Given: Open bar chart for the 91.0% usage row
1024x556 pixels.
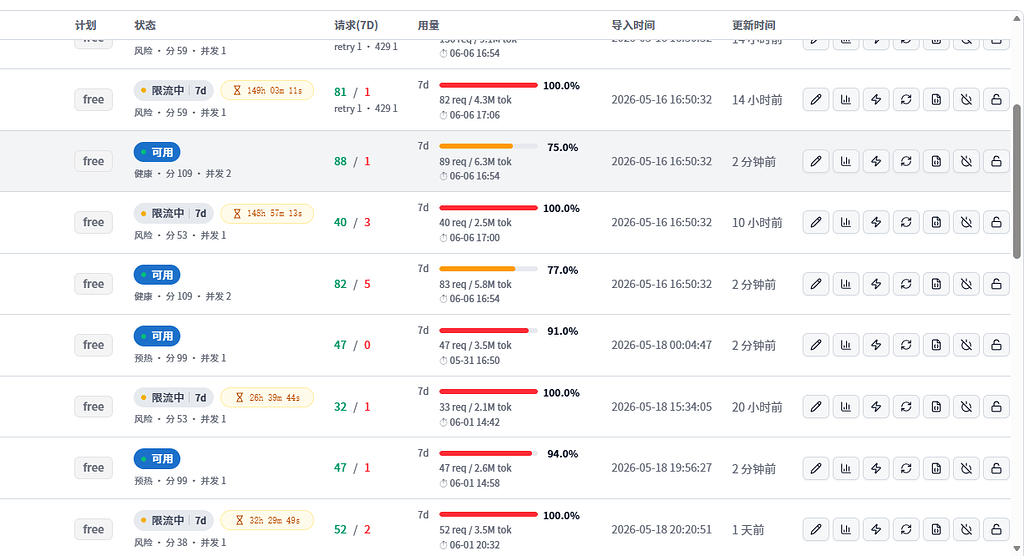Looking at the screenshot, I should click(x=846, y=344).
